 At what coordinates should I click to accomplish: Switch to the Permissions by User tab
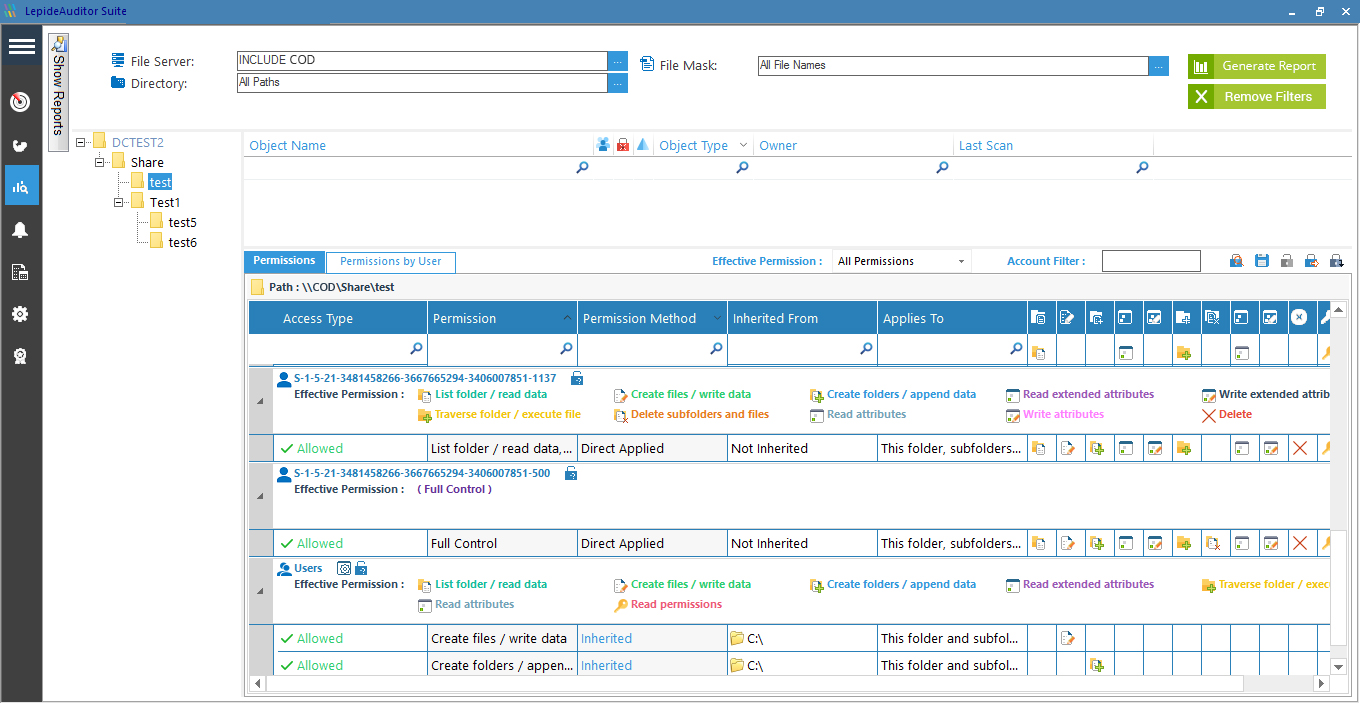(x=390, y=262)
